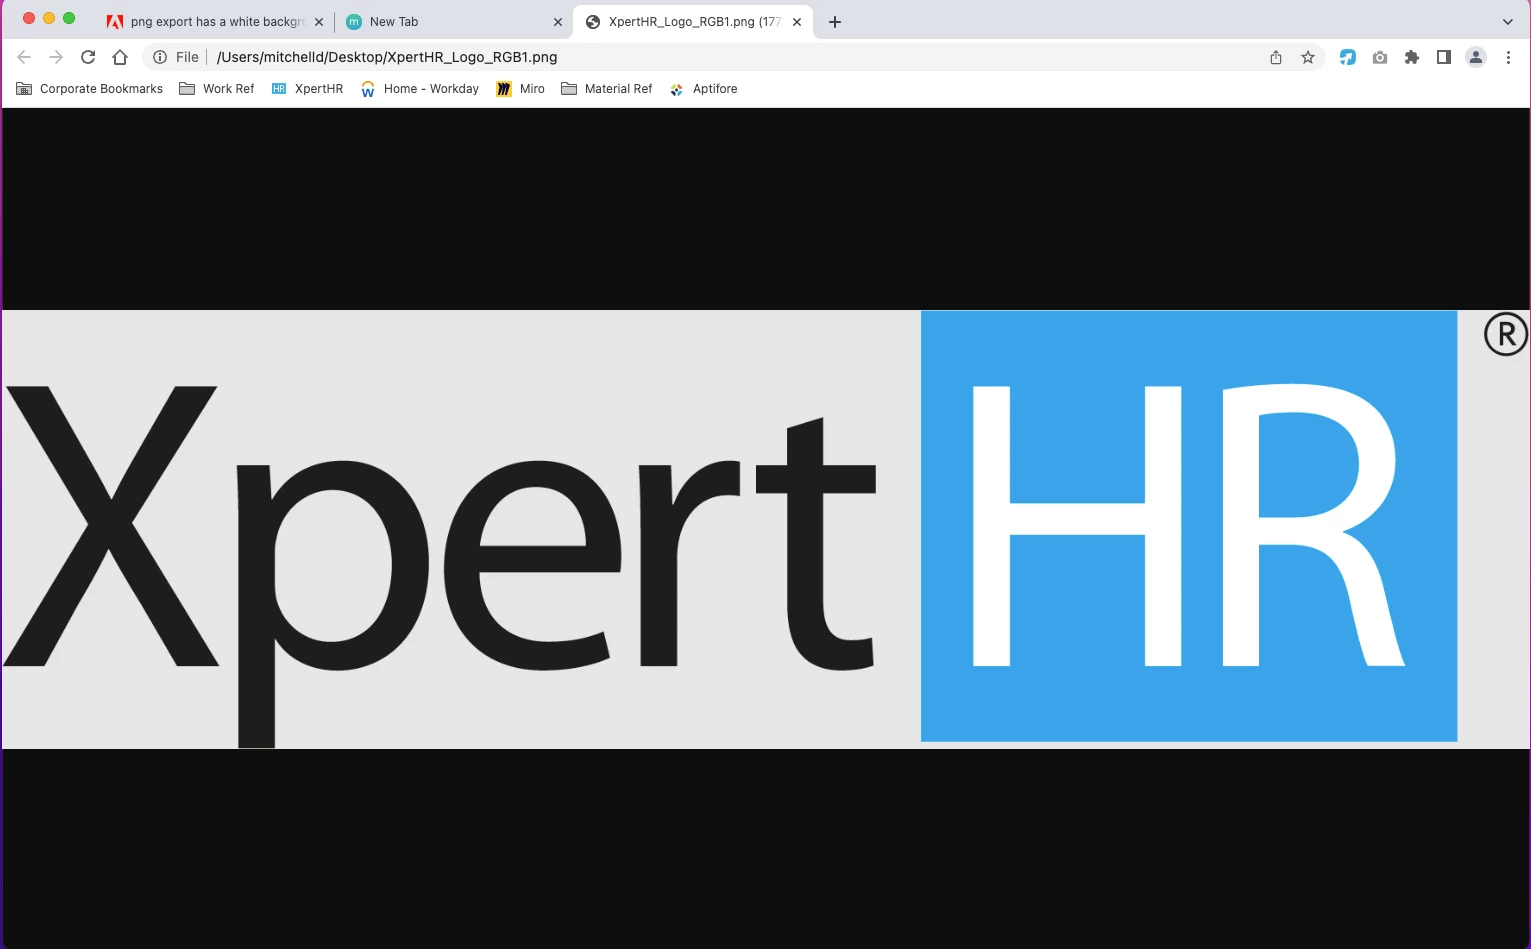
Task: Open the camera screenshot extension
Action: [1380, 57]
